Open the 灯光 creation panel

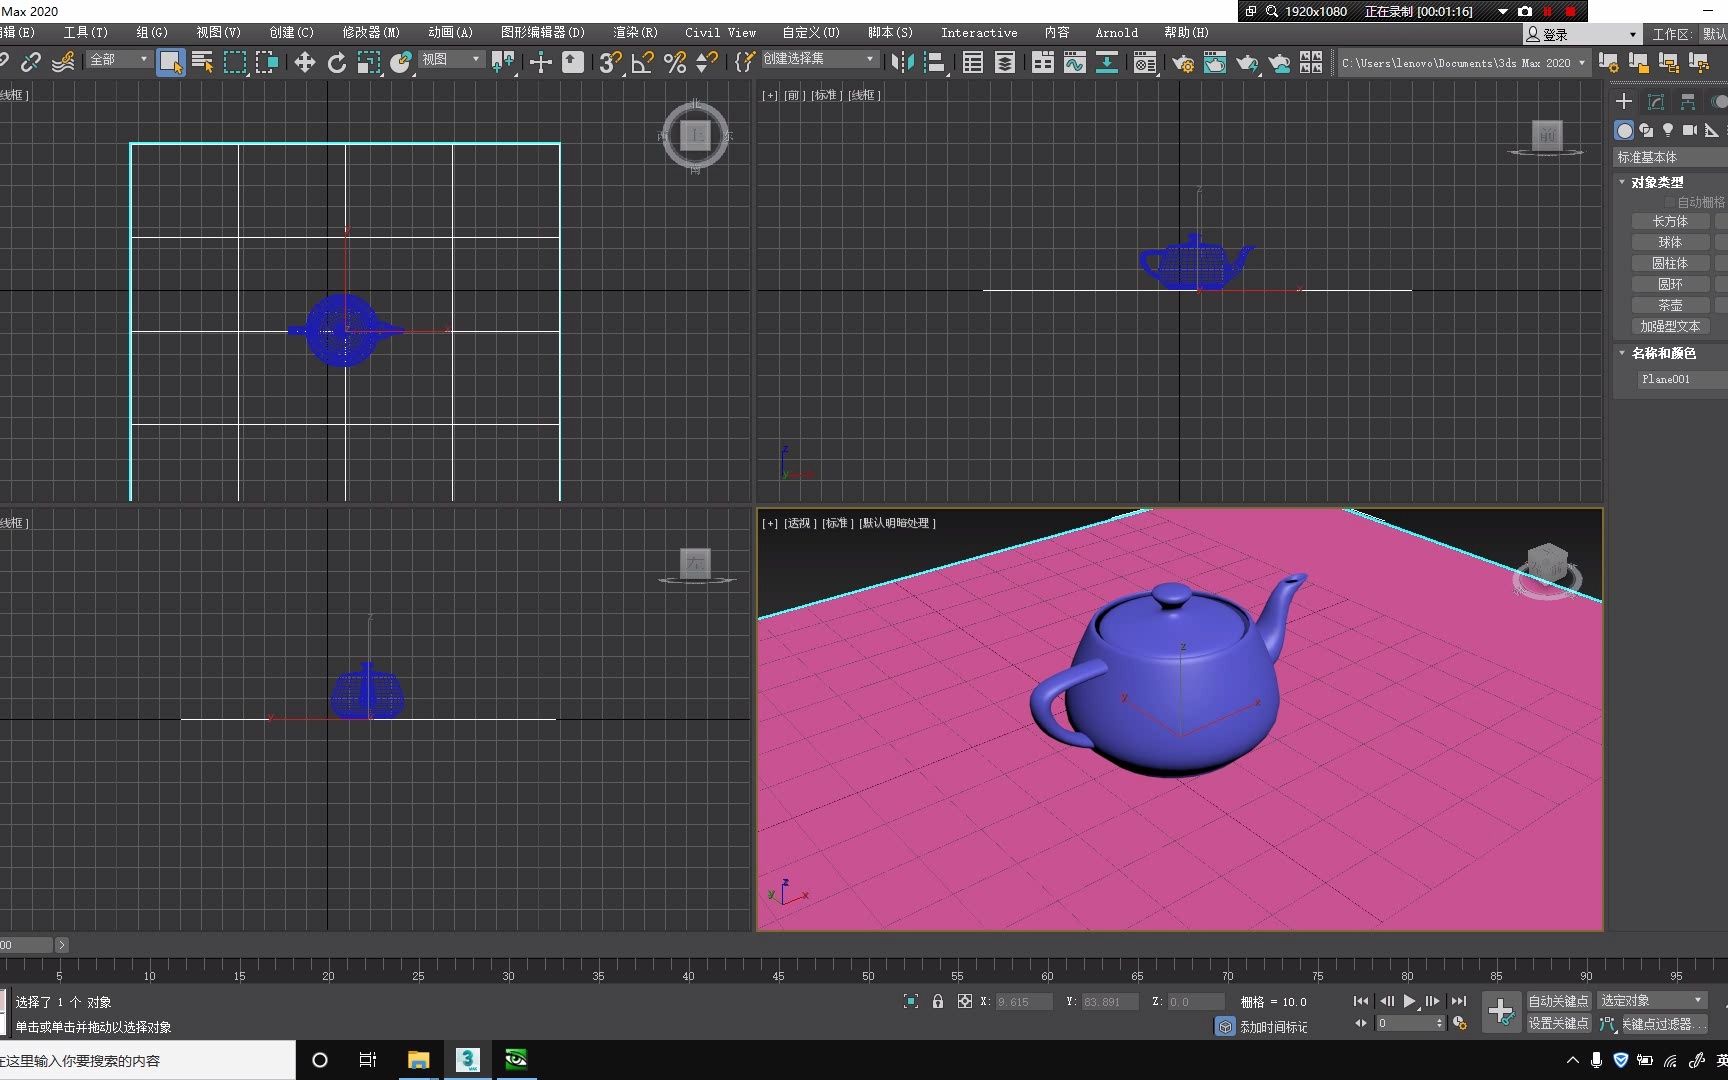(1668, 129)
